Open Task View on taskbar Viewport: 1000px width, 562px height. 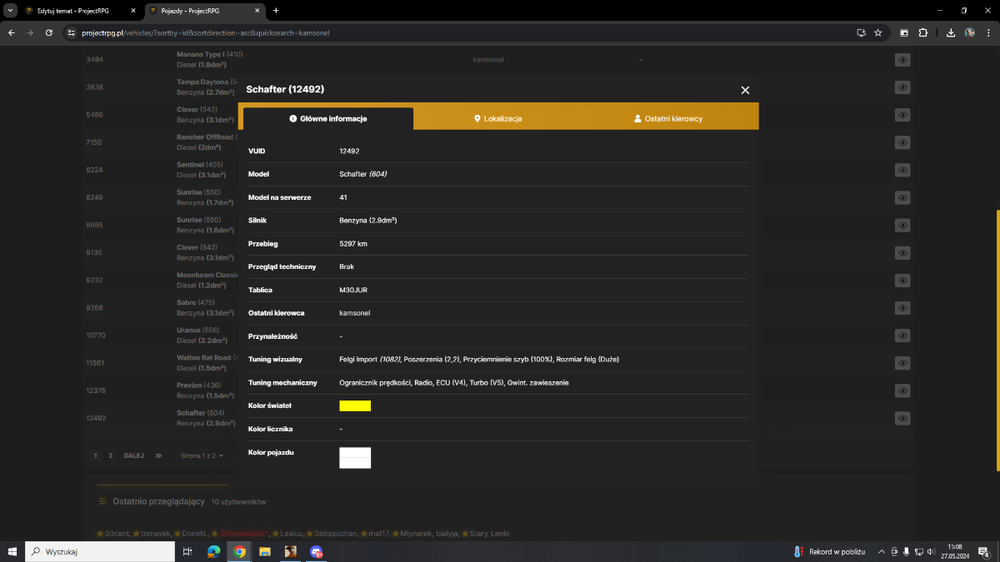tap(187, 551)
